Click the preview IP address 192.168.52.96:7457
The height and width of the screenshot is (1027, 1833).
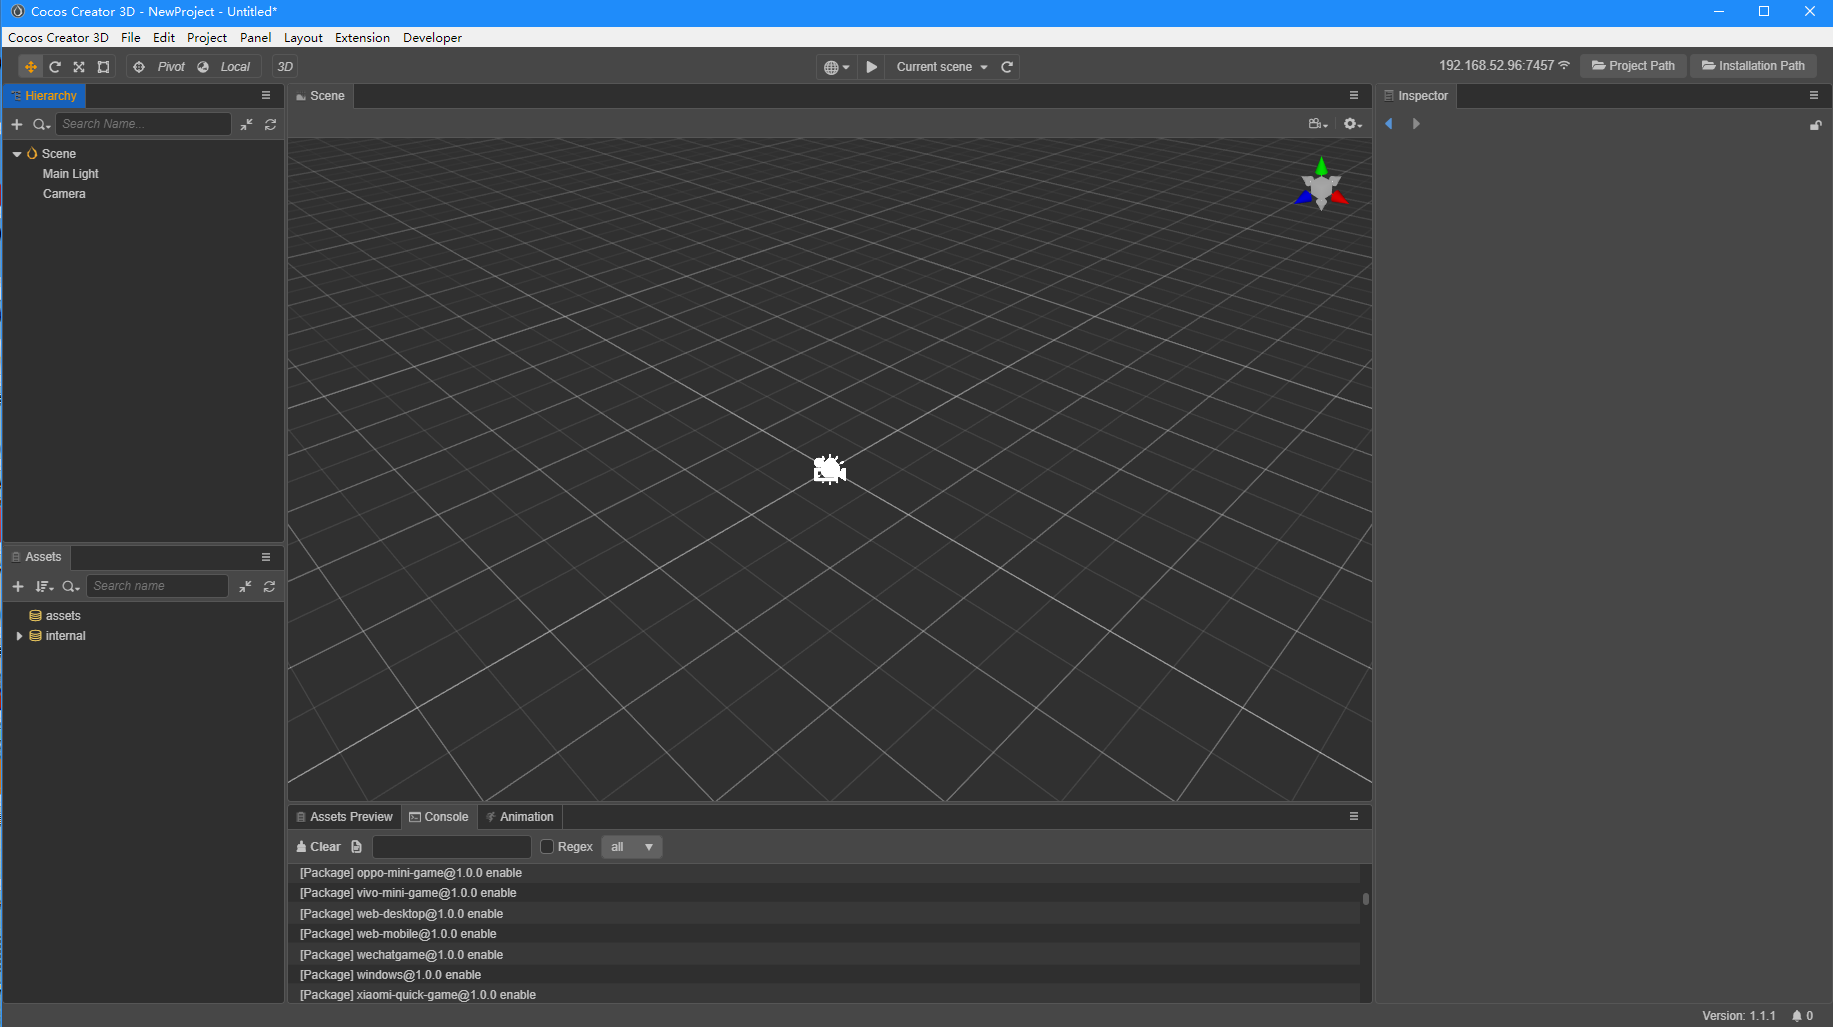point(1496,66)
